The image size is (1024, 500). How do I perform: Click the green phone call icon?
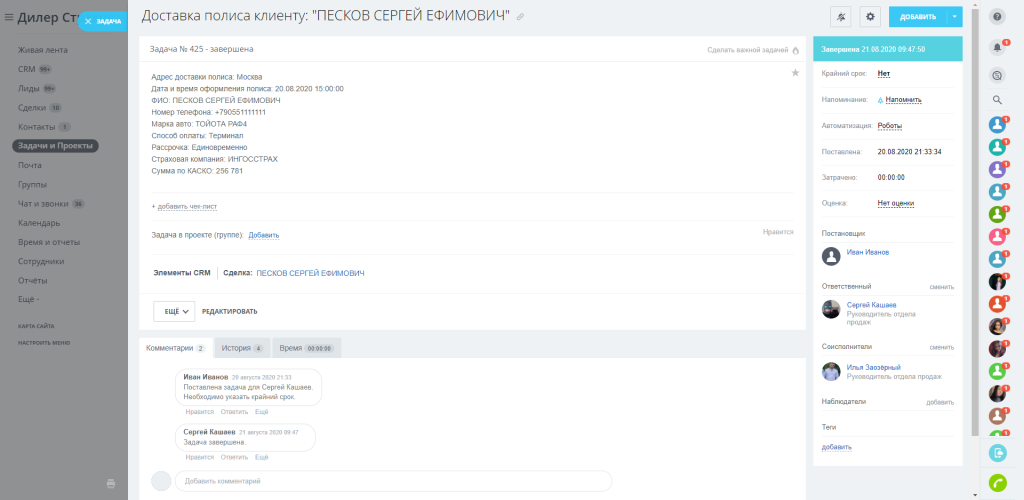[x=997, y=482]
